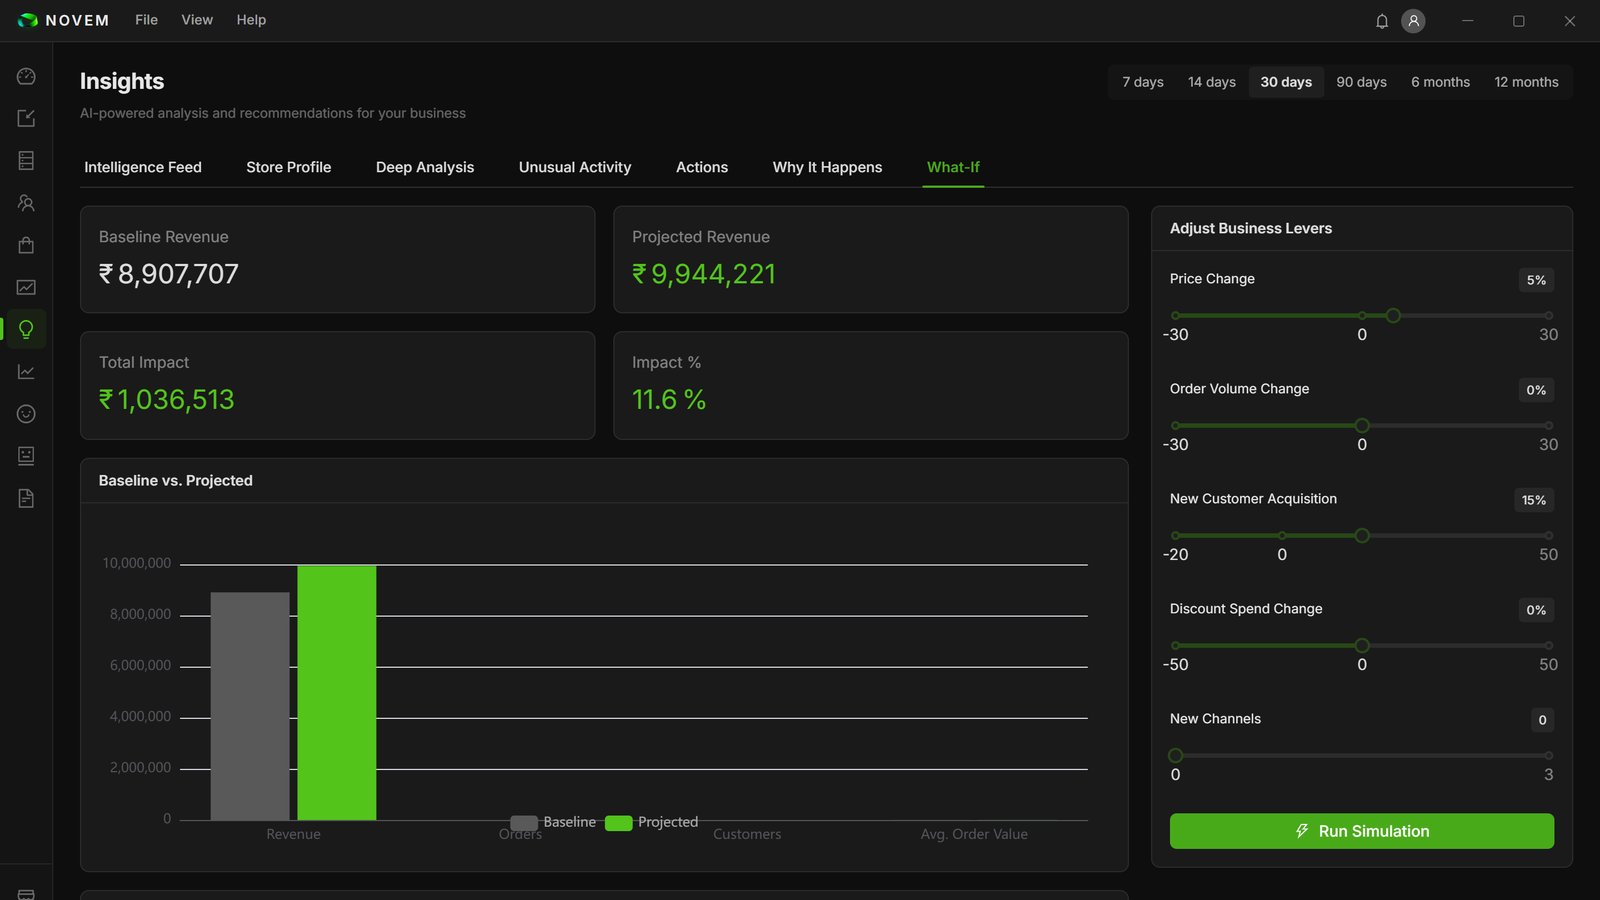Click the New Channels slider handle
The image size is (1600, 900).
pyautogui.click(x=1176, y=756)
